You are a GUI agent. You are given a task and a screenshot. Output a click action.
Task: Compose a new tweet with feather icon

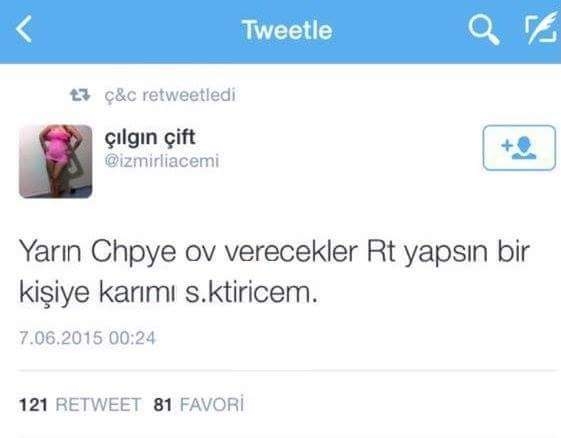(541, 28)
